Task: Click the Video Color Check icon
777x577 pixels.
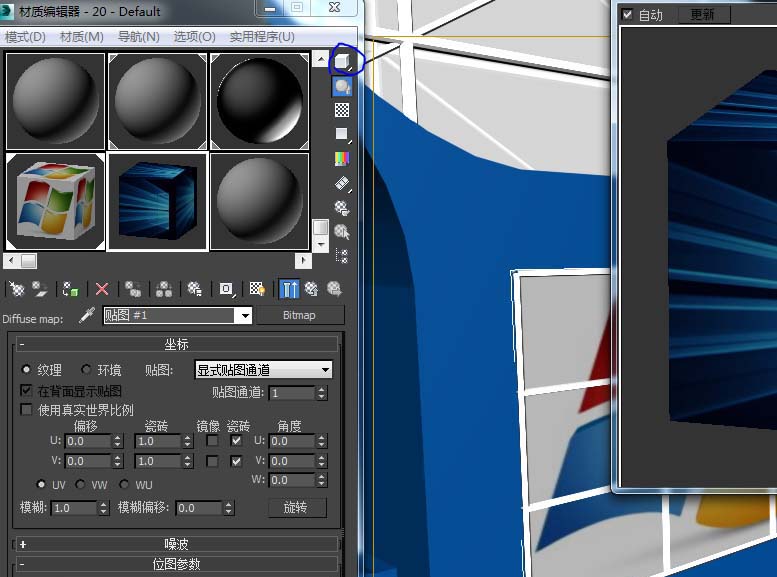Action: (342, 159)
